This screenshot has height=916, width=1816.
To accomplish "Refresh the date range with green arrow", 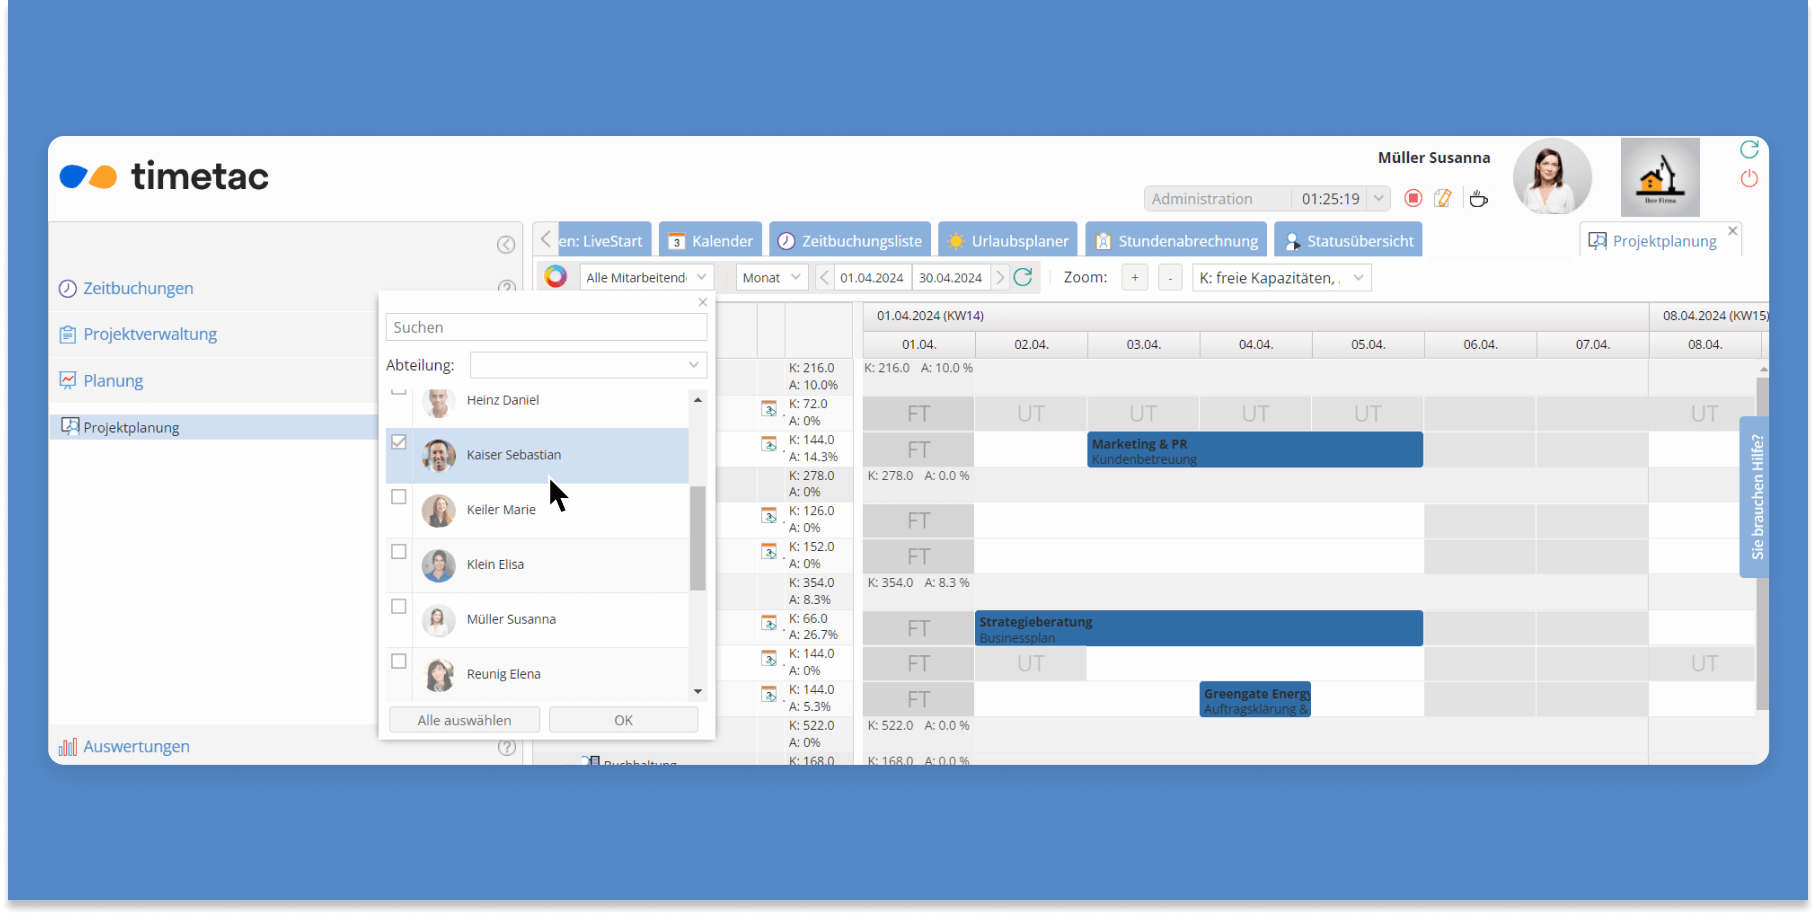I will coord(1023,277).
